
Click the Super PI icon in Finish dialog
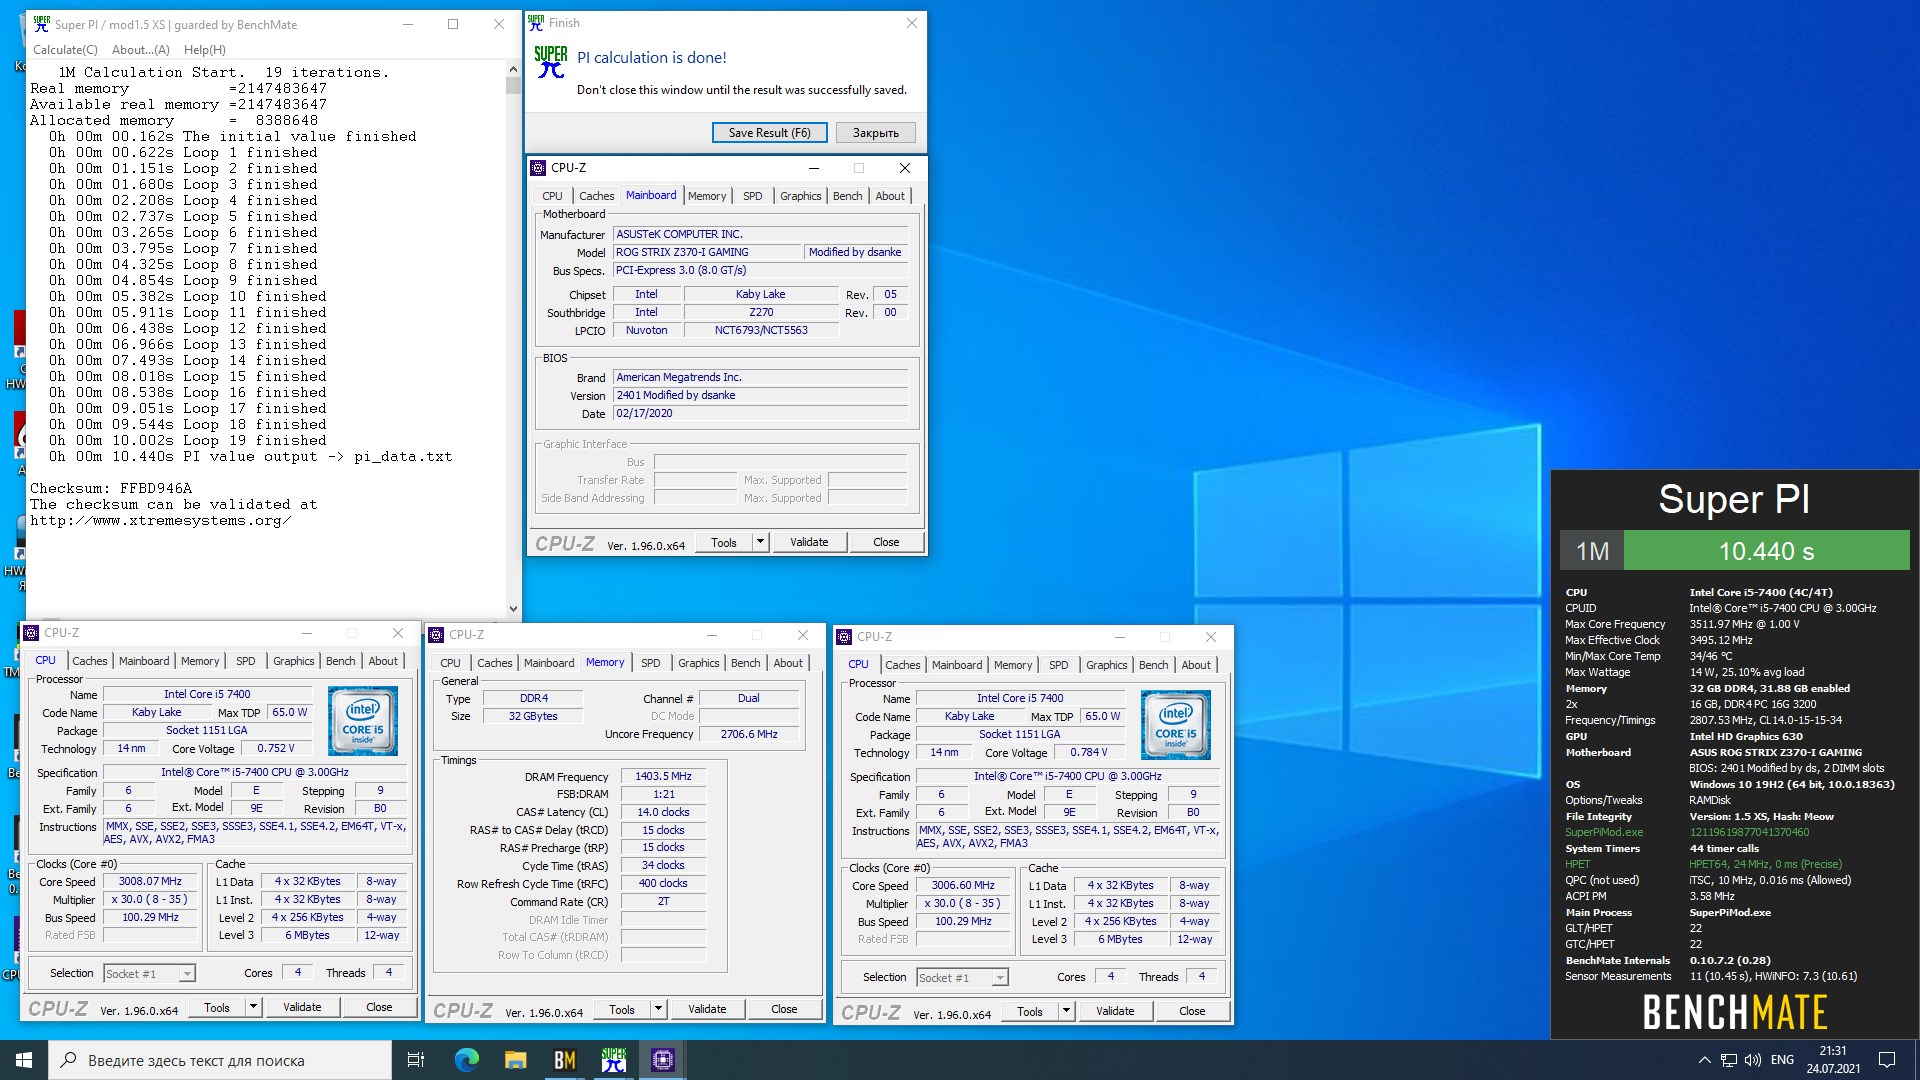(x=550, y=62)
